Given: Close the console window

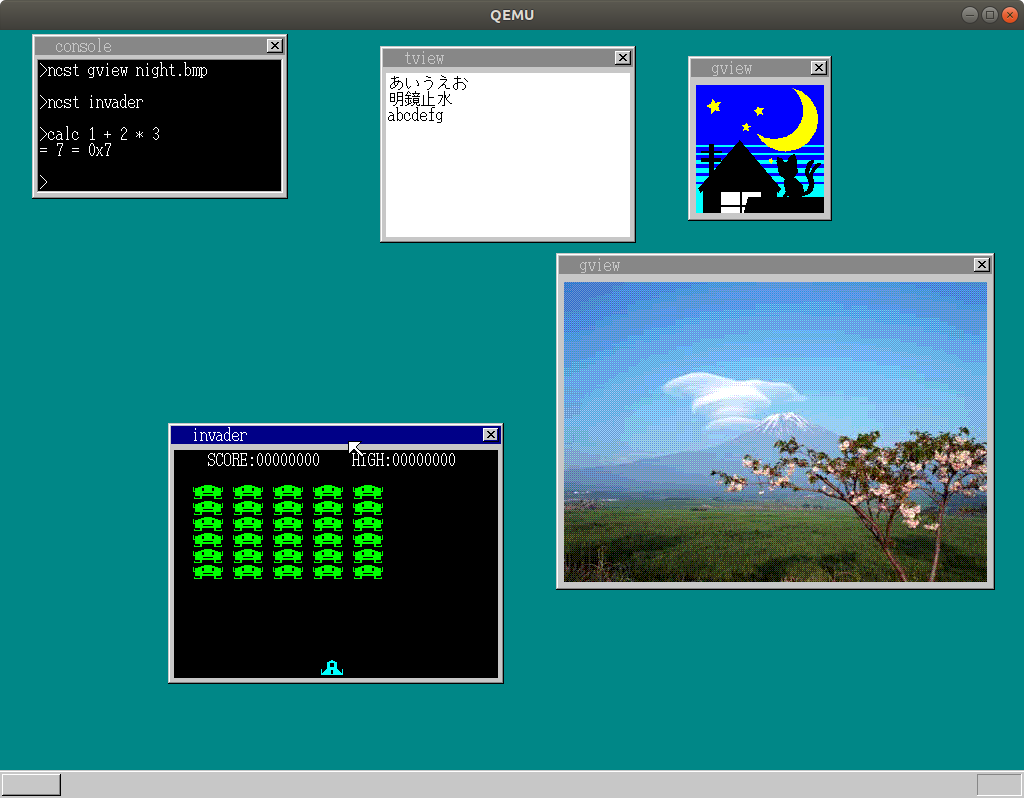Looking at the screenshot, I should pyautogui.click(x=274, y=46).
